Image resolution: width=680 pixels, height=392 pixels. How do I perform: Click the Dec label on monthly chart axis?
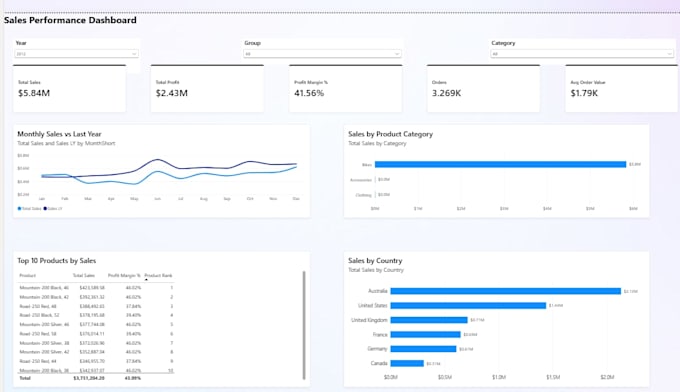coord(296,199)
